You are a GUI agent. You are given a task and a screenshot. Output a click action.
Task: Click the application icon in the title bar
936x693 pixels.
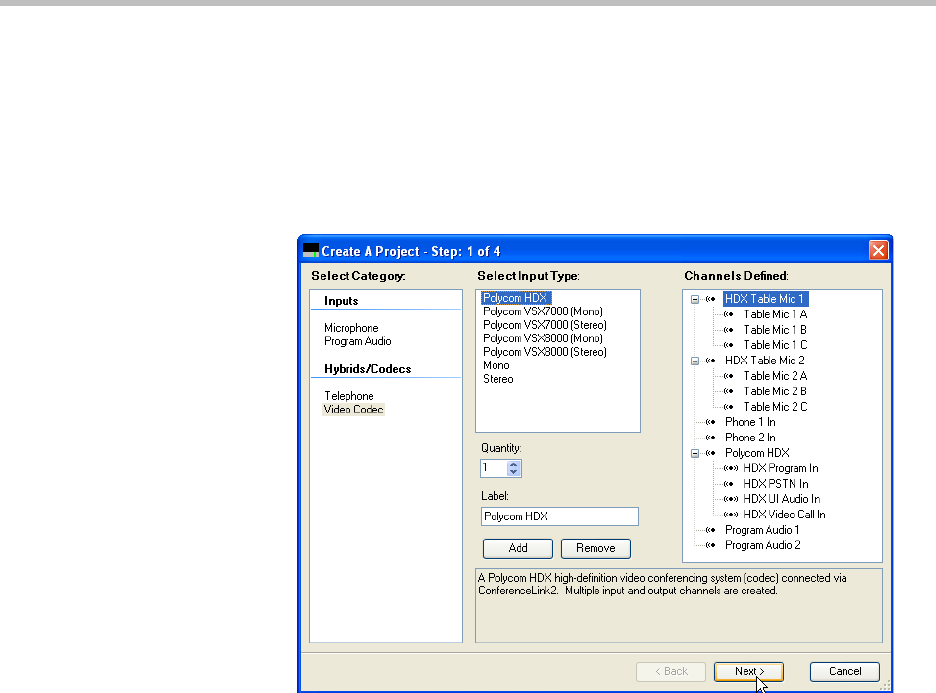coord(311,250)
